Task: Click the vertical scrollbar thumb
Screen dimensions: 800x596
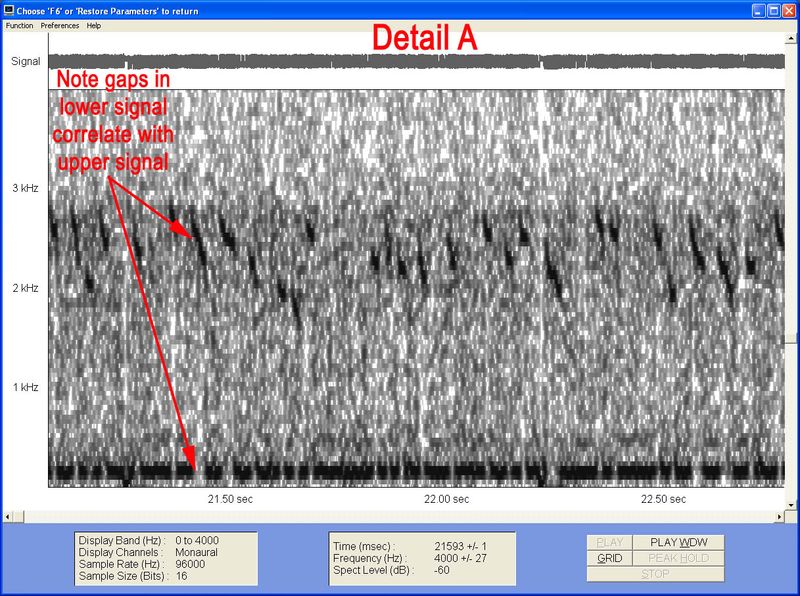Action: coord(791,338)
